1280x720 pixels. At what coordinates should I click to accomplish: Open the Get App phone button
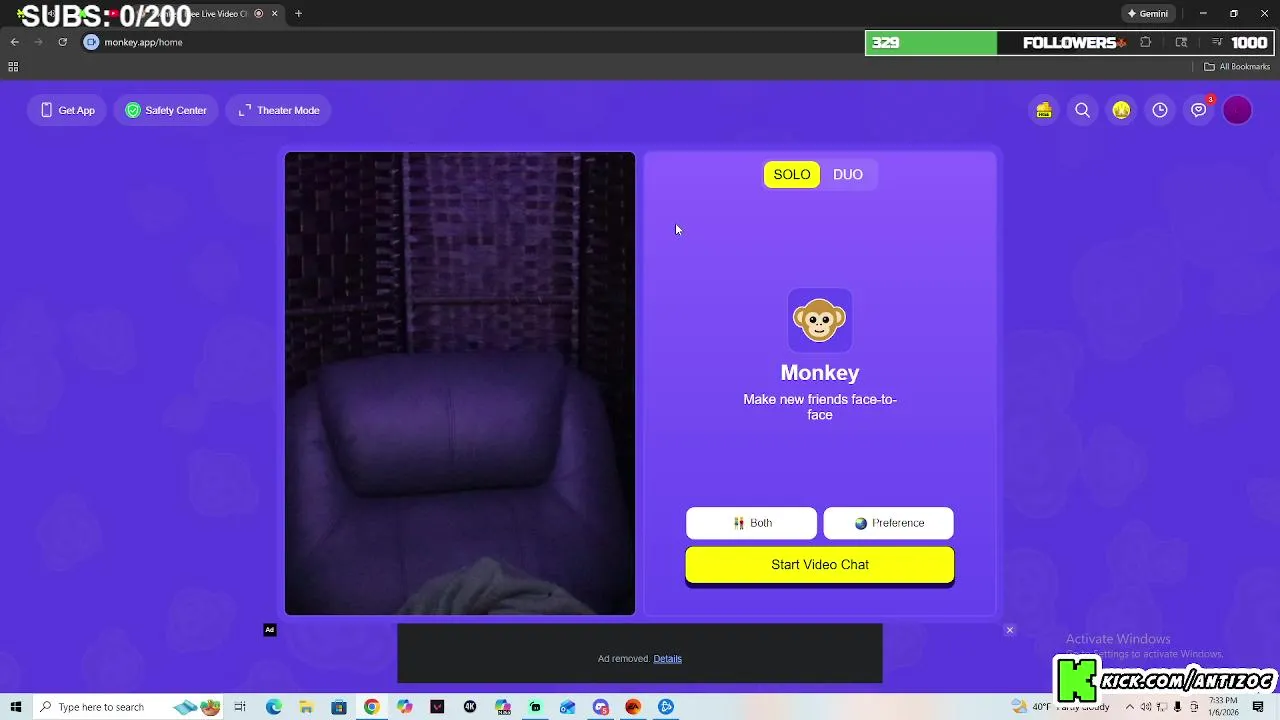click(67, 110)
